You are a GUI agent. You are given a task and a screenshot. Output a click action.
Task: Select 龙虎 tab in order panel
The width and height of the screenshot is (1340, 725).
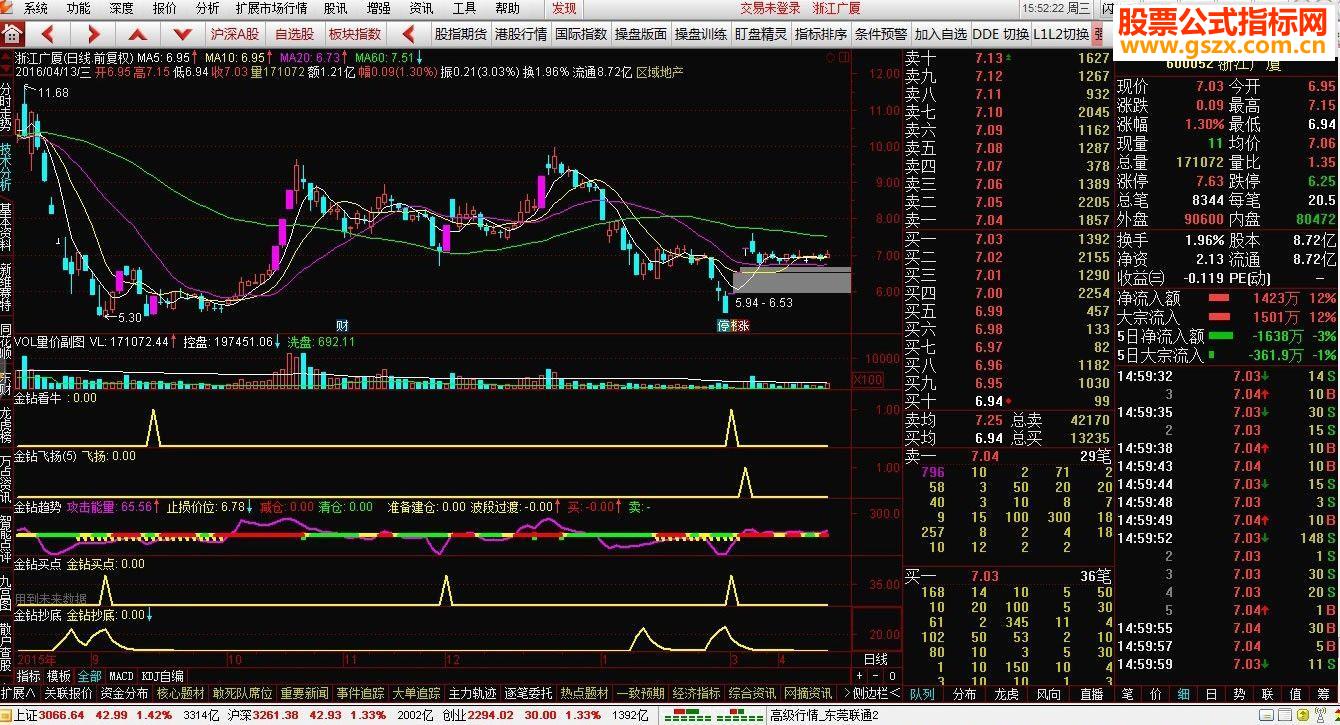point(1006,693)
